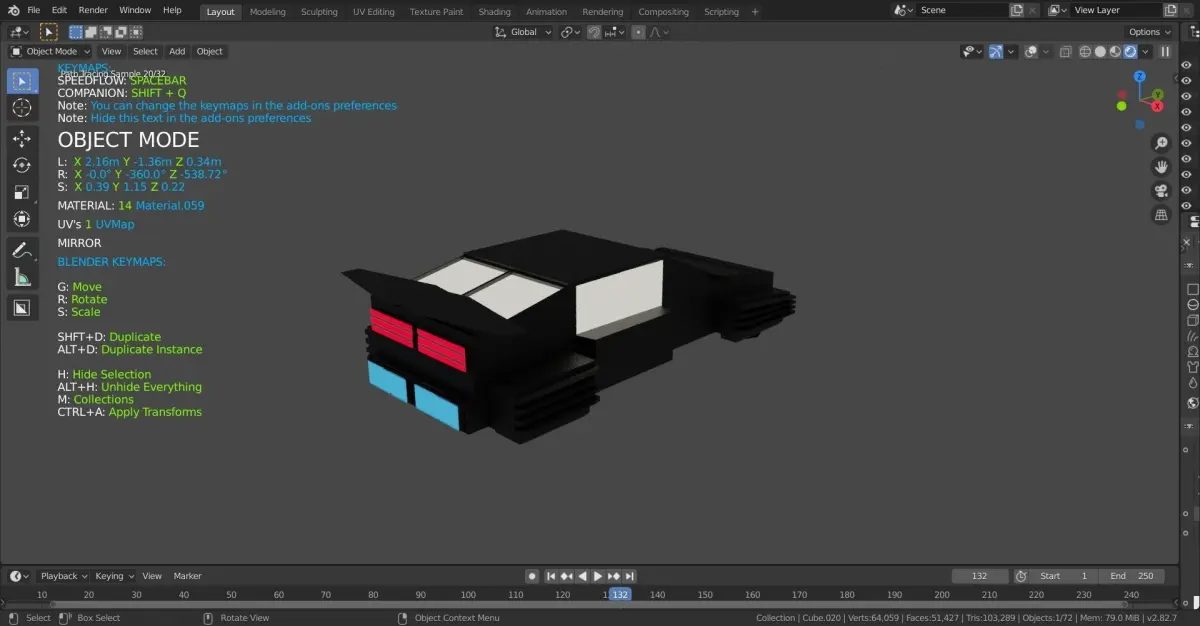Open the Options dropdown

(x=1150, y=32)
